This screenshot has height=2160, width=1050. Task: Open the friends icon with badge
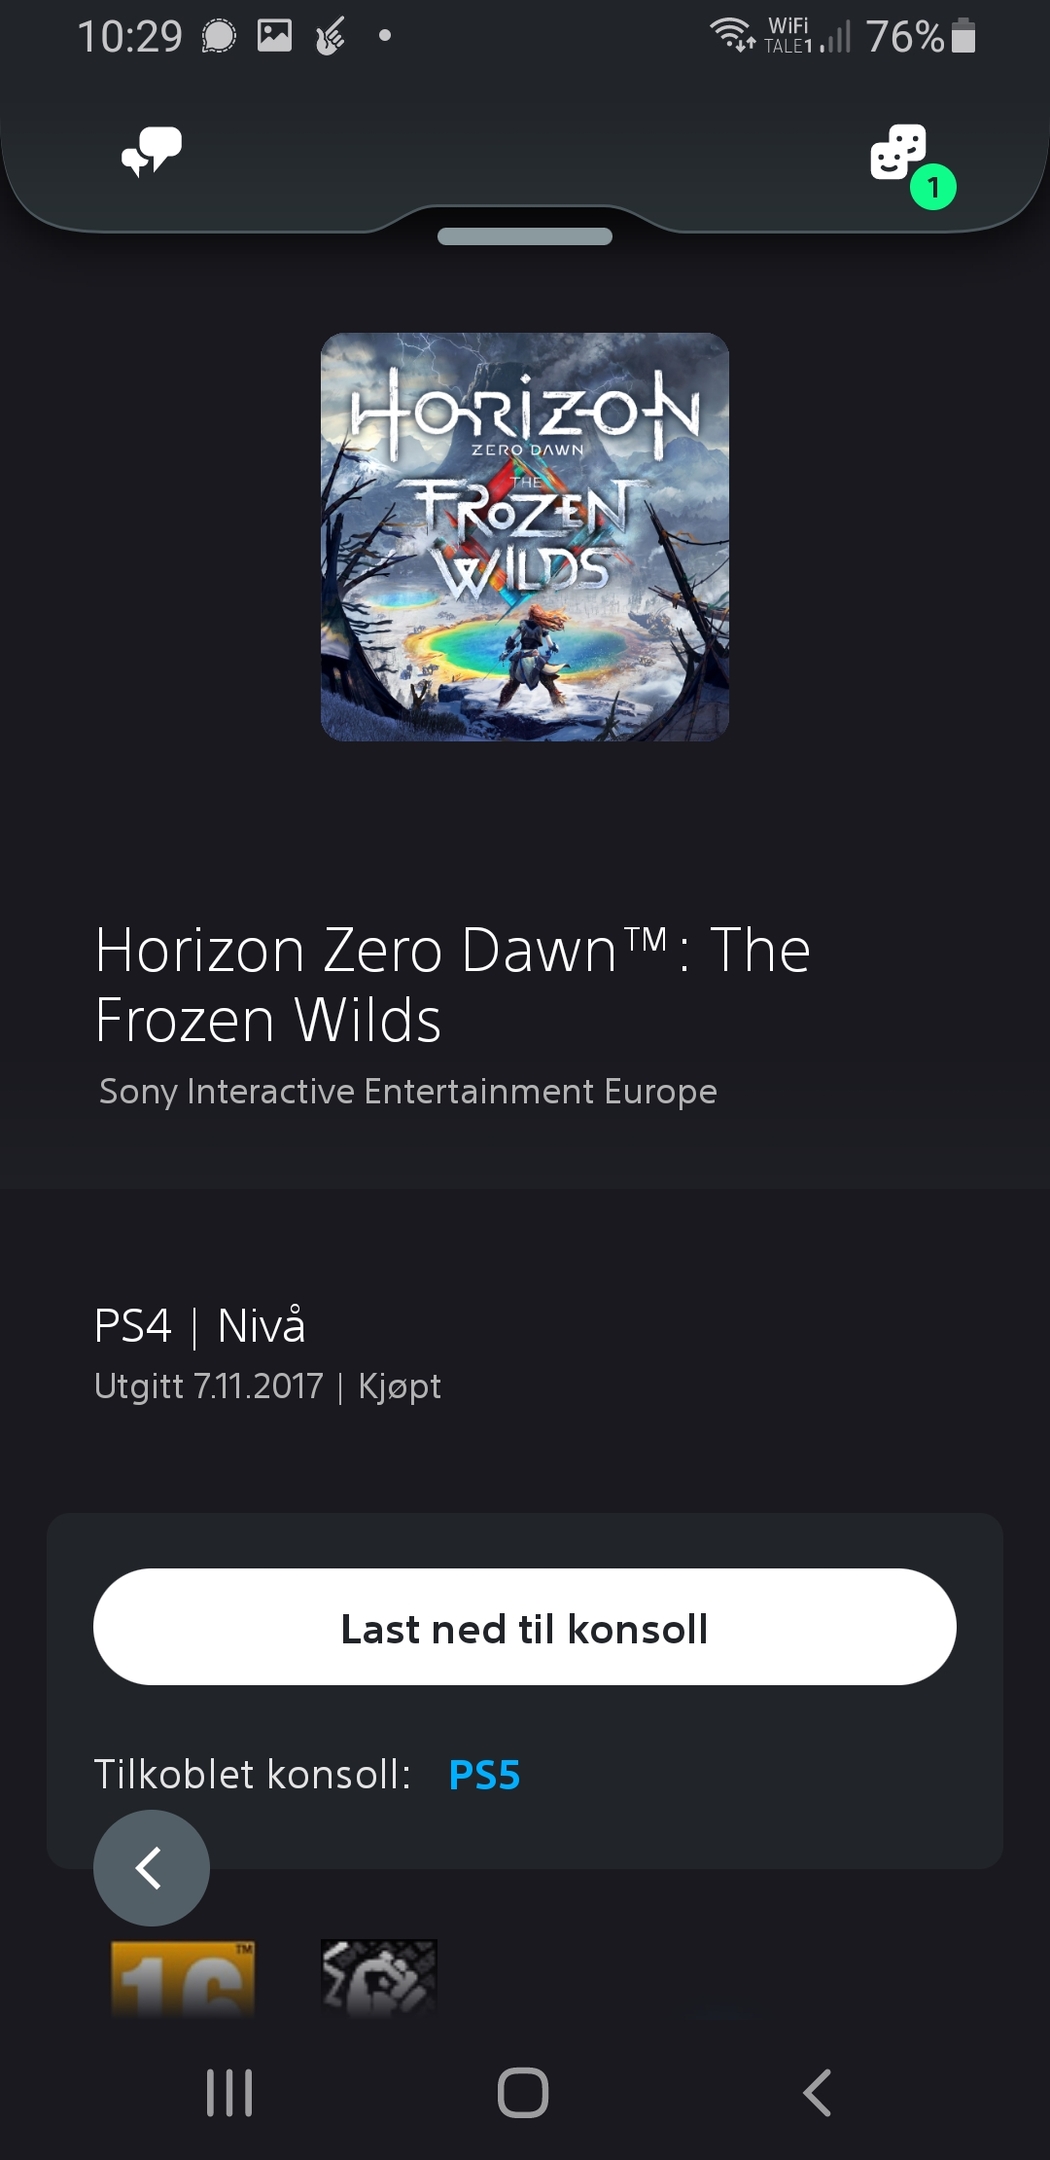click(x=898, y=153)
